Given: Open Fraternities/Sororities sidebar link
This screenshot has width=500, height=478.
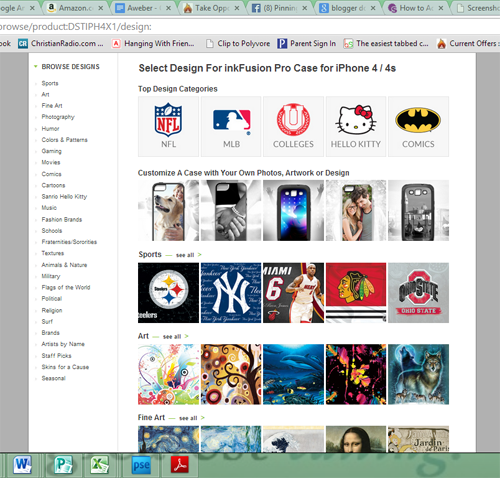Looking at the screenshot, I should (69, 242).
